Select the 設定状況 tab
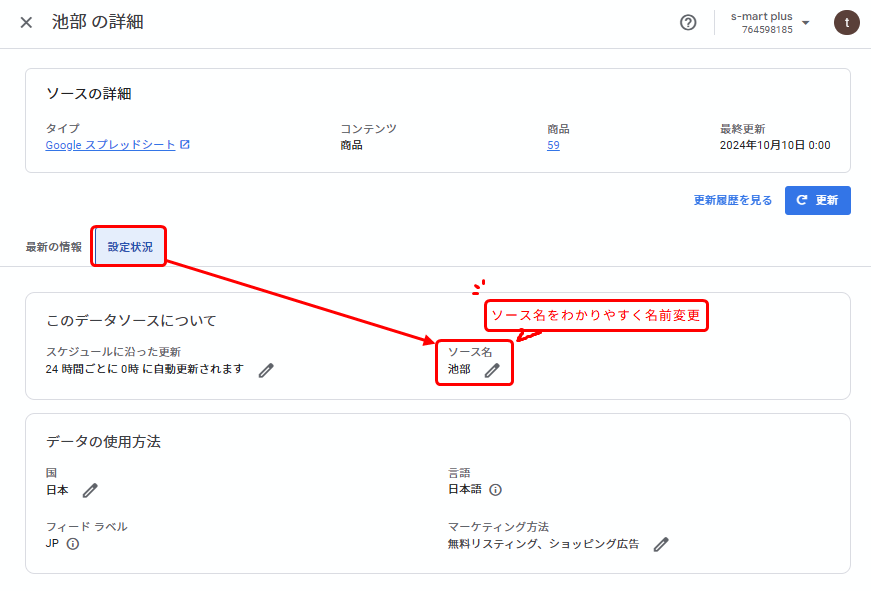Viewport: 871px width, 591px height. click(x=130, y=247)
